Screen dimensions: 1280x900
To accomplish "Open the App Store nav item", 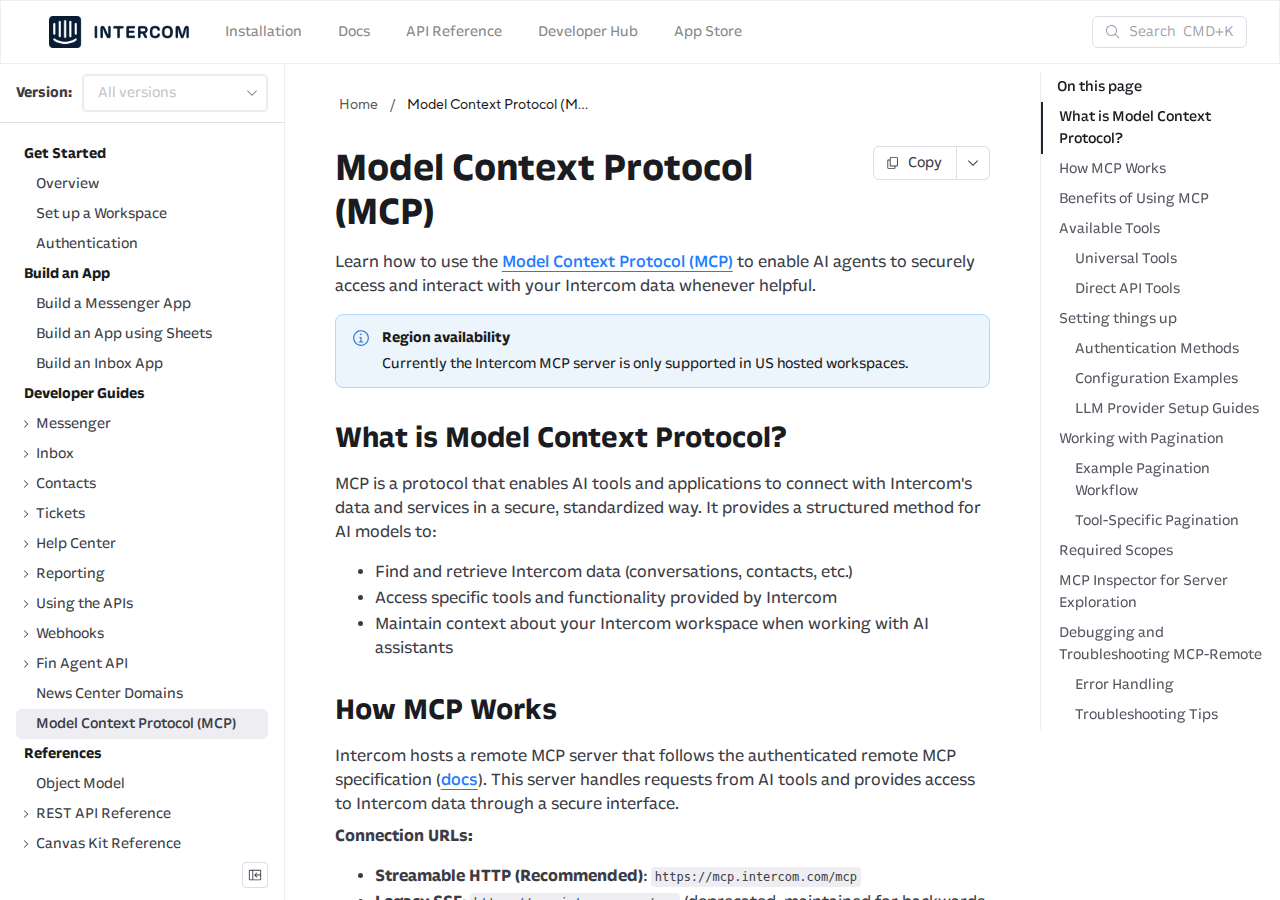I will point(708,31).
